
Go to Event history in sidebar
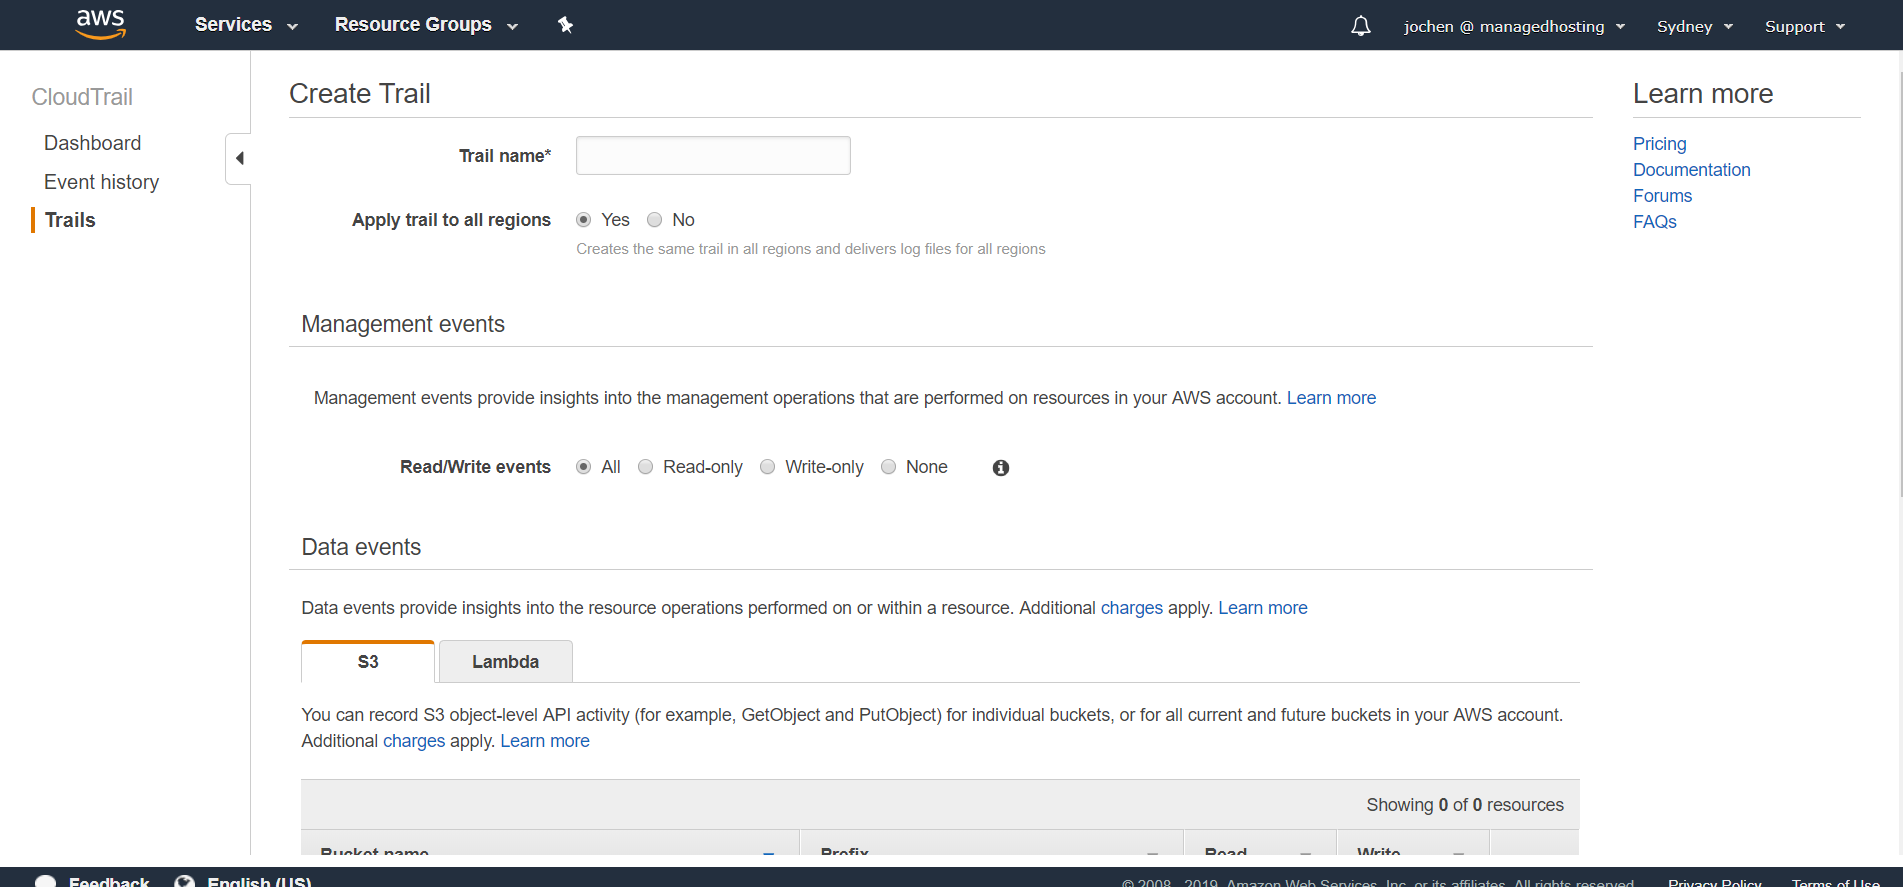[102, 182]
